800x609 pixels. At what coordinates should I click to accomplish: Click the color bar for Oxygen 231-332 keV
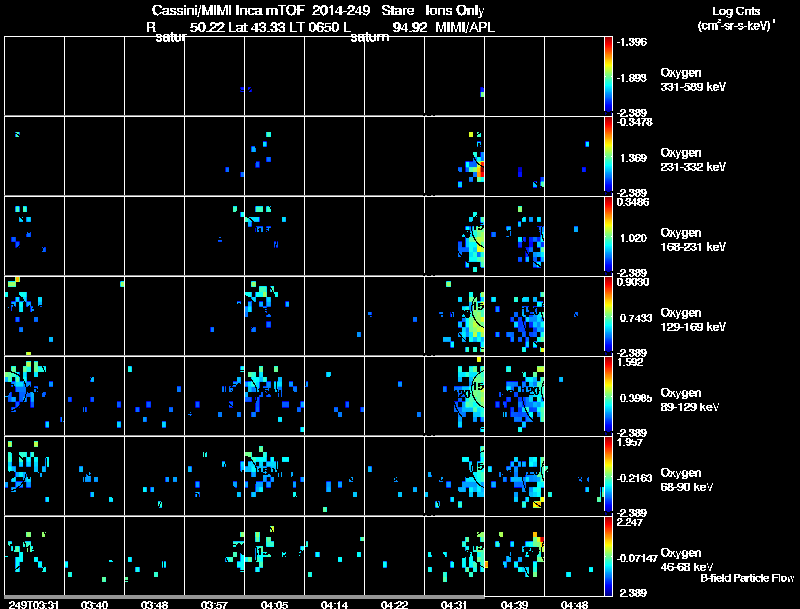click(x=608, y=155)
